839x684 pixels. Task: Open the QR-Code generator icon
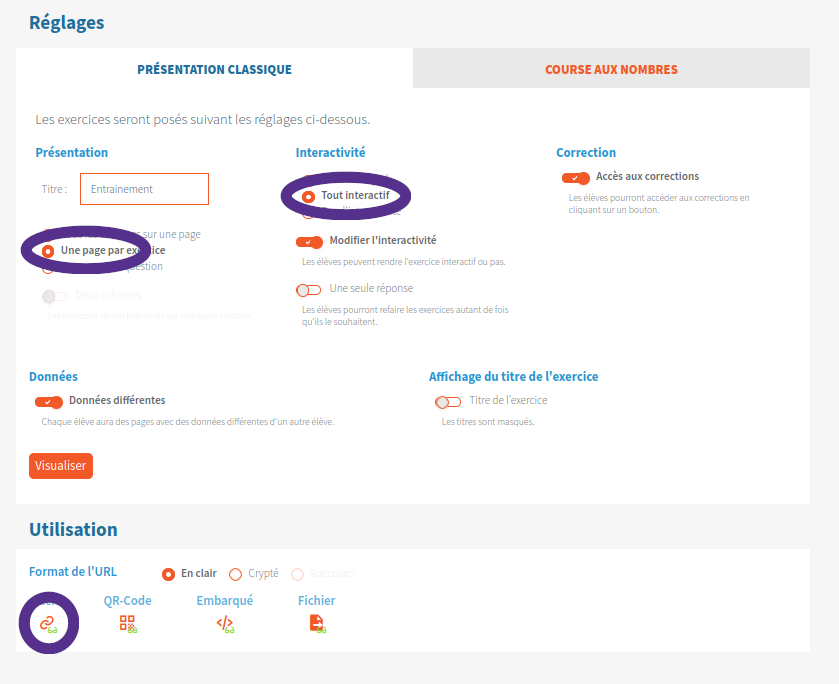[x=127, y=623]
